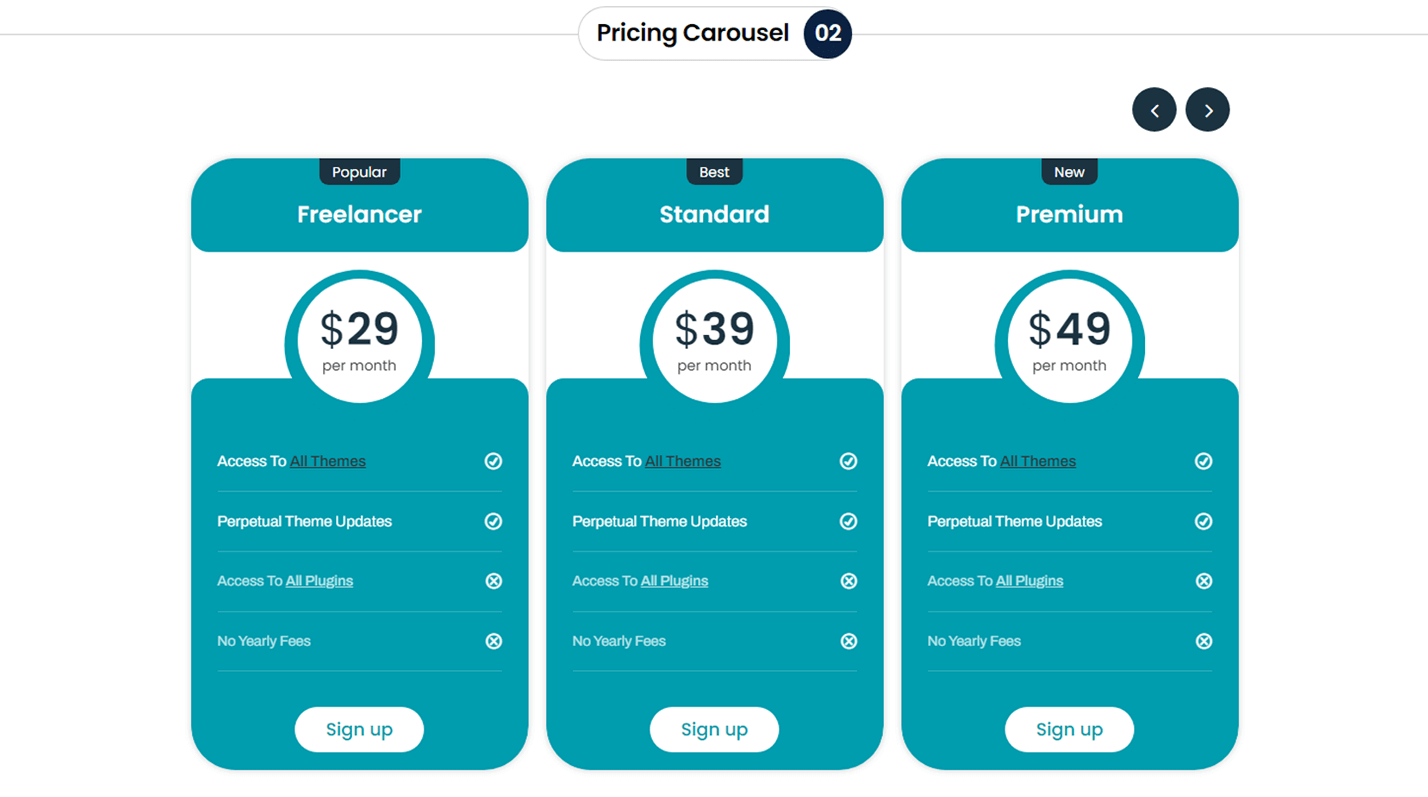Open All Themes link in Freelancer card
This screenshot has height=797, width=1428.
(x=328, y=461)
